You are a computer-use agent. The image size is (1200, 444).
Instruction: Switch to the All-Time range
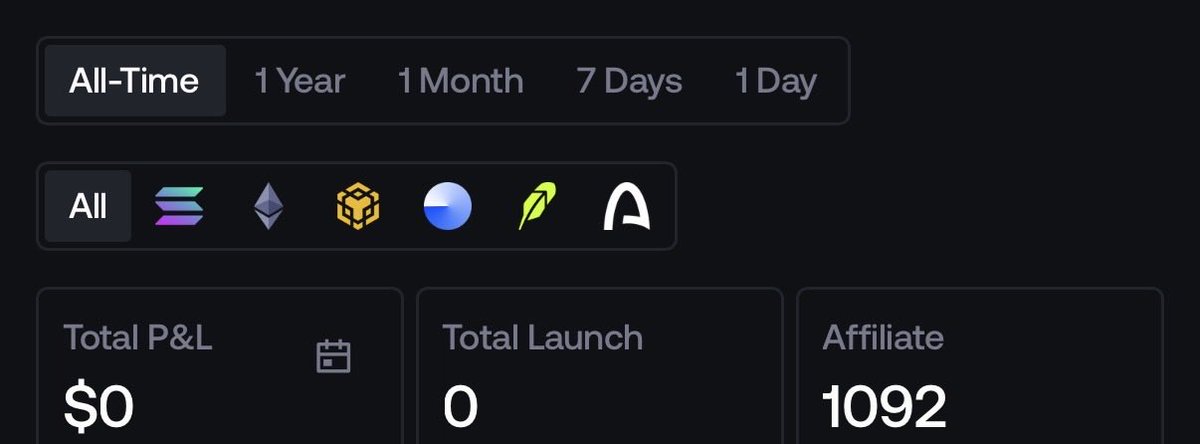point(135,81)
